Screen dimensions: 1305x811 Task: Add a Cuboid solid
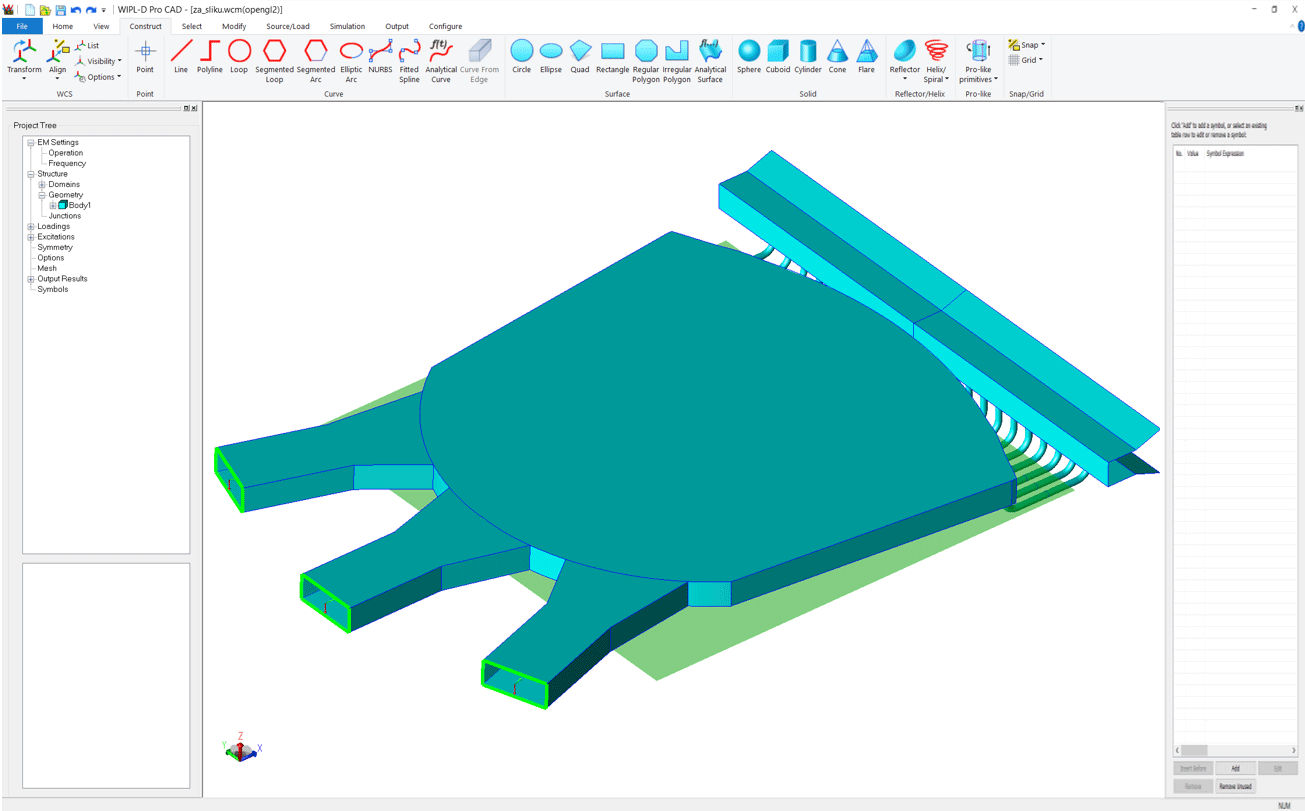[x=778, y=57]
